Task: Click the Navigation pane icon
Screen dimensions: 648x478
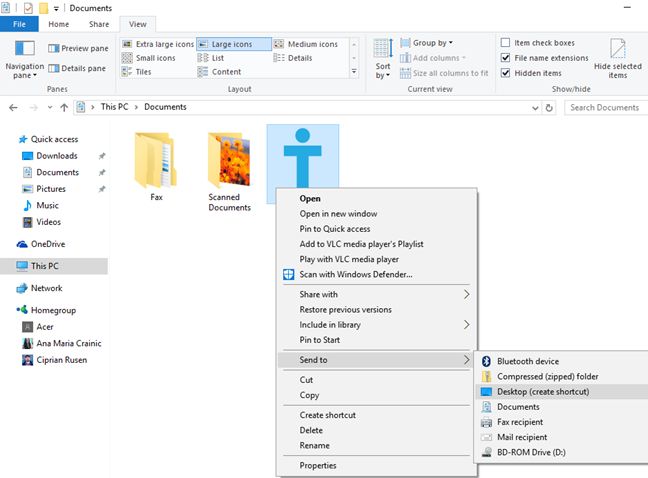Action: 24,51
